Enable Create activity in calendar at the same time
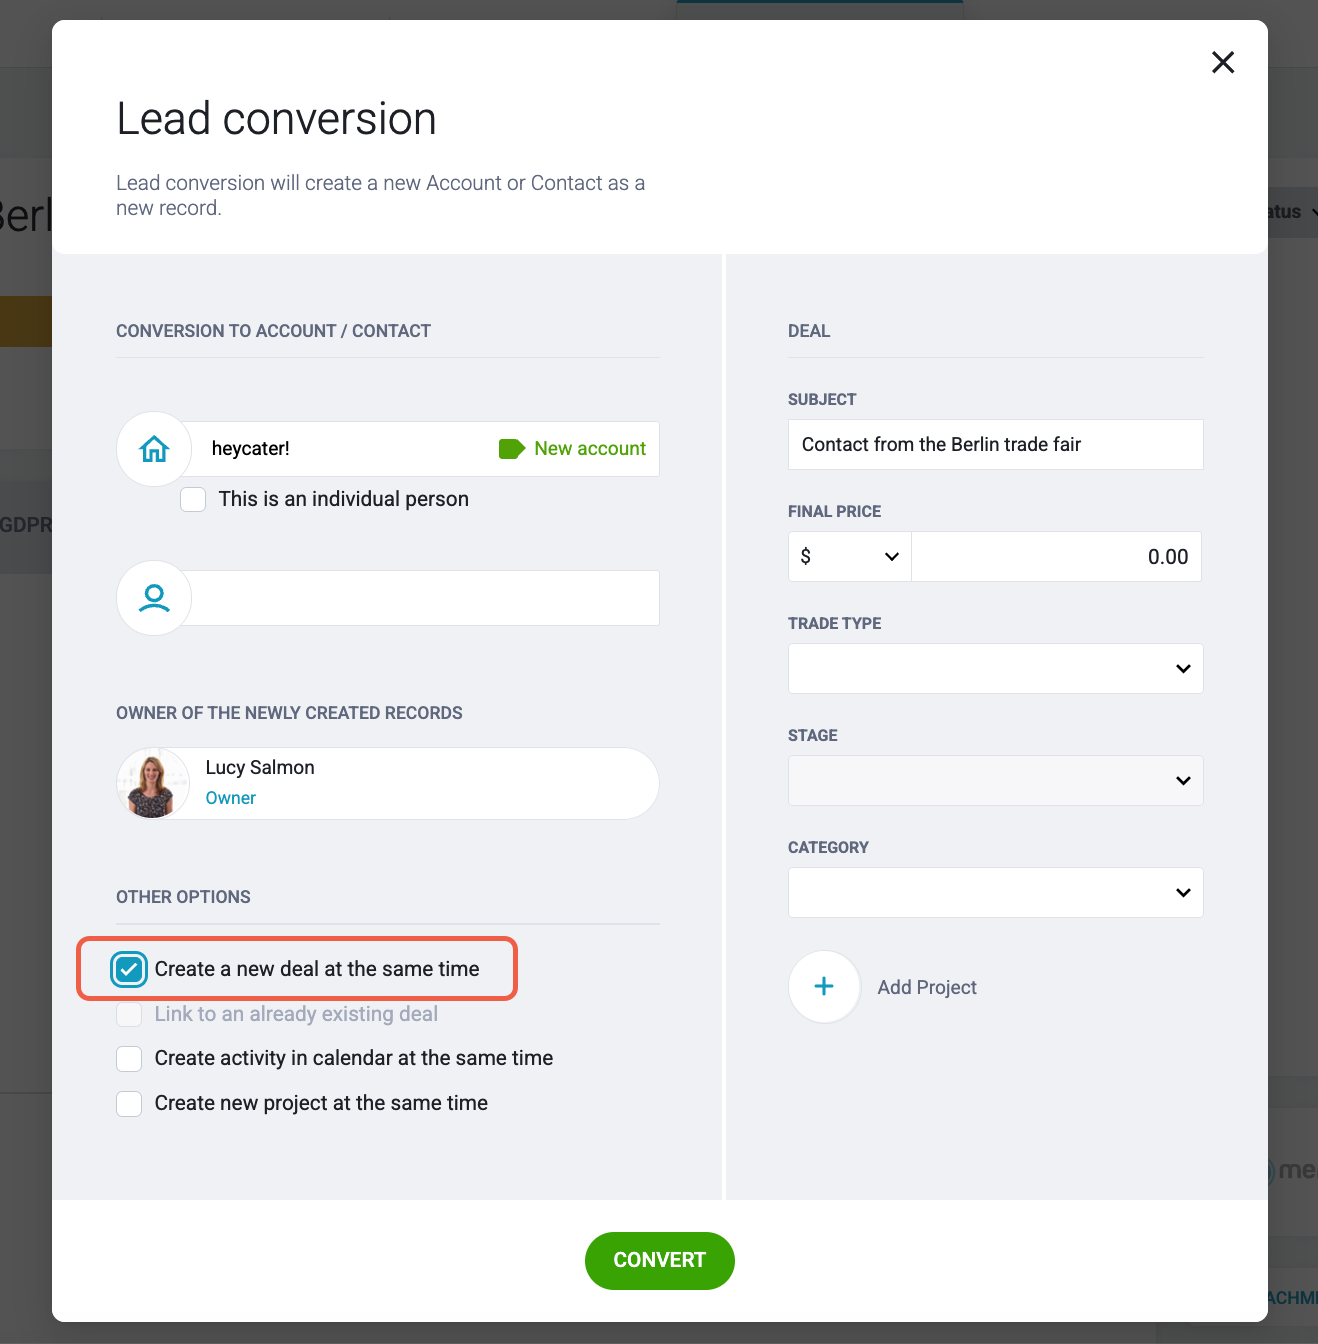 [129, 1058]
